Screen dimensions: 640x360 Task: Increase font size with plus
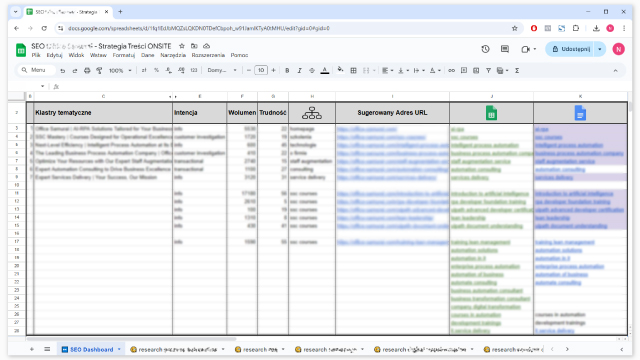click(x=273, y=70)
